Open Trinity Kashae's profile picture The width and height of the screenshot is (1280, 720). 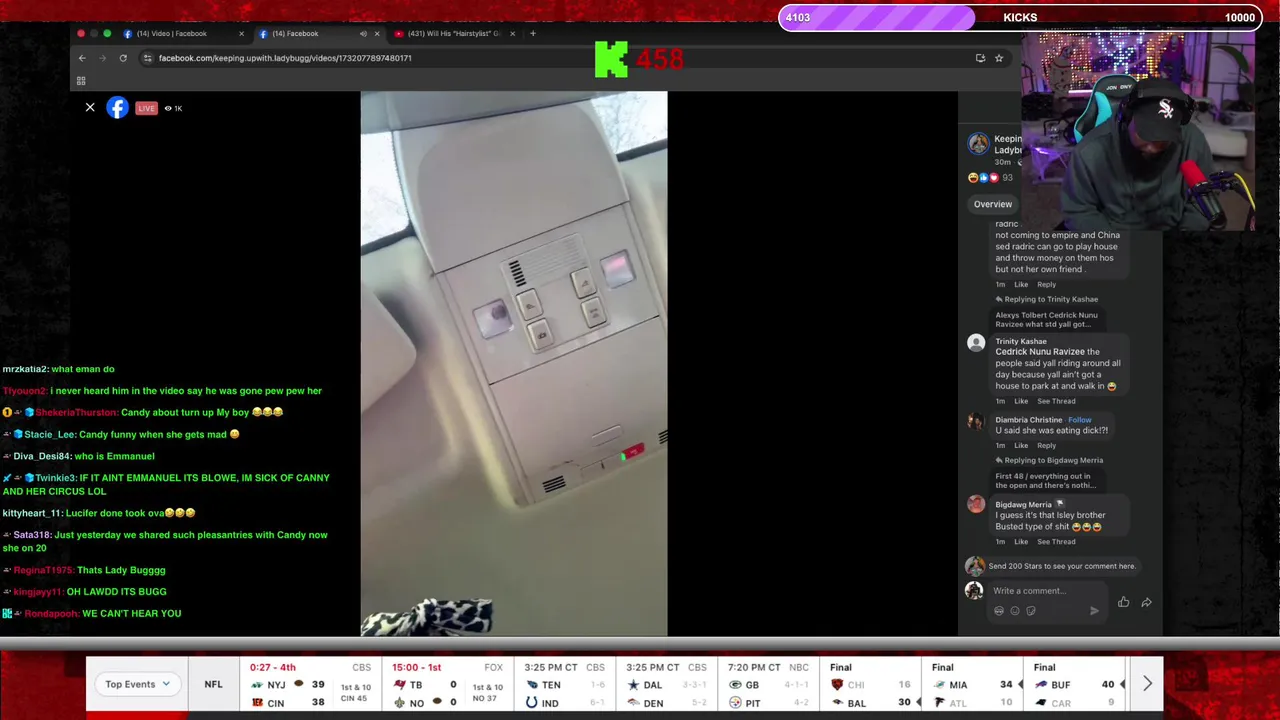pos(976,343)
